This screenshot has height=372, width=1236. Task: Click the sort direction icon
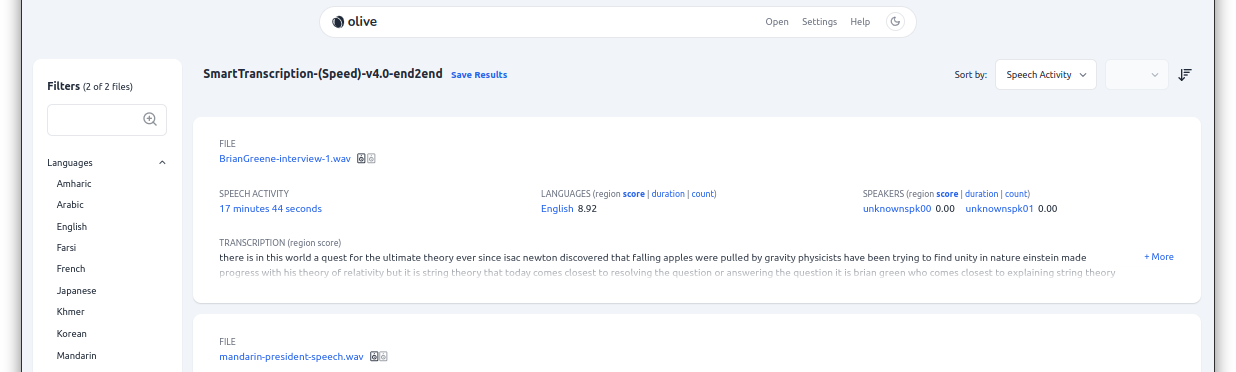coord(1185,75)
